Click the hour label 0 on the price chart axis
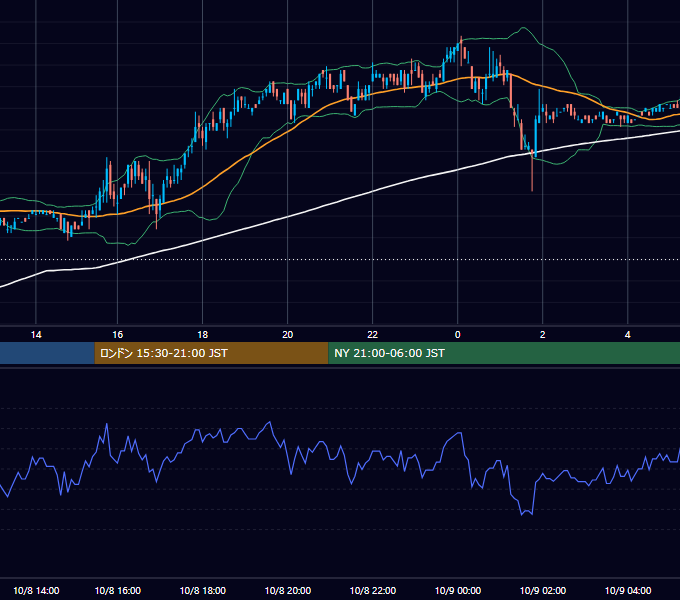 point(458,334)
